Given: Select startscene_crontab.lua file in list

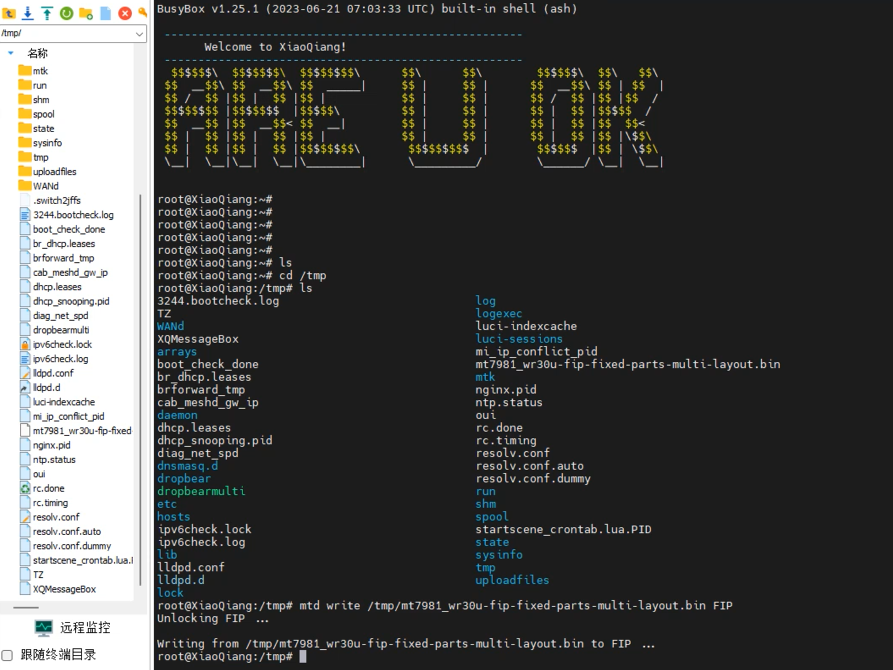Looking at the screenshot, I should tap(83, 560).
